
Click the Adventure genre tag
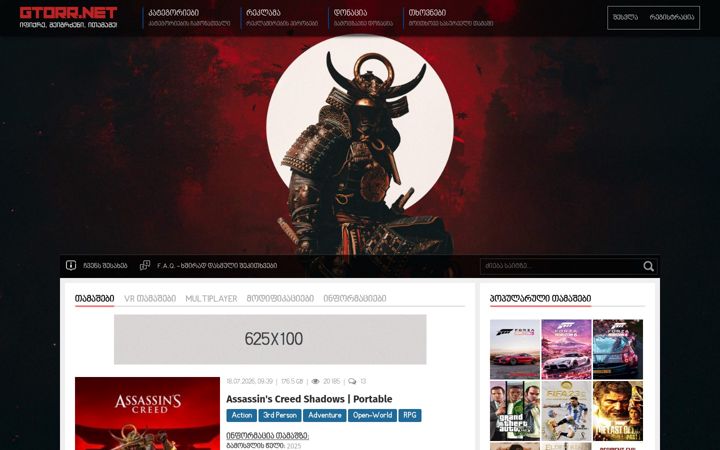(x=325, y=415)
